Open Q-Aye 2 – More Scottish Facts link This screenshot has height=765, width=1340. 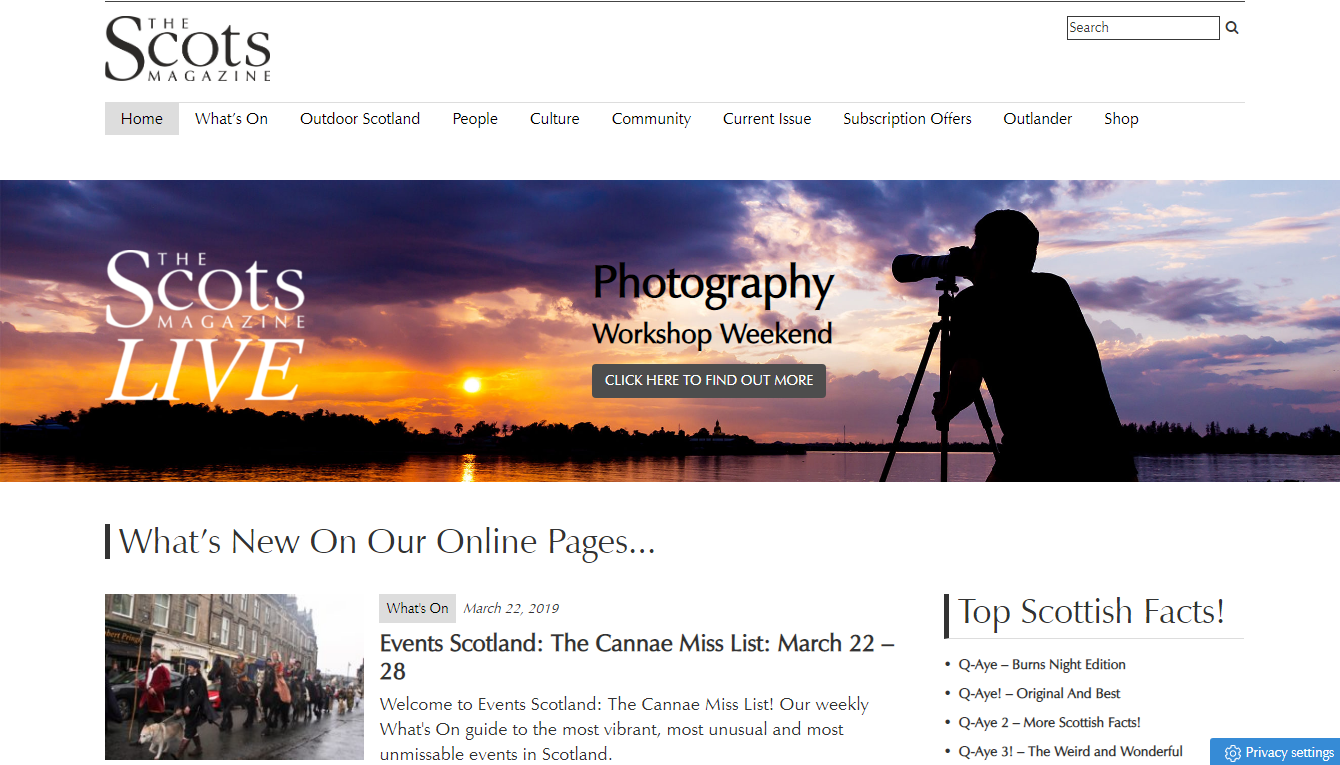coord(1049,722)
